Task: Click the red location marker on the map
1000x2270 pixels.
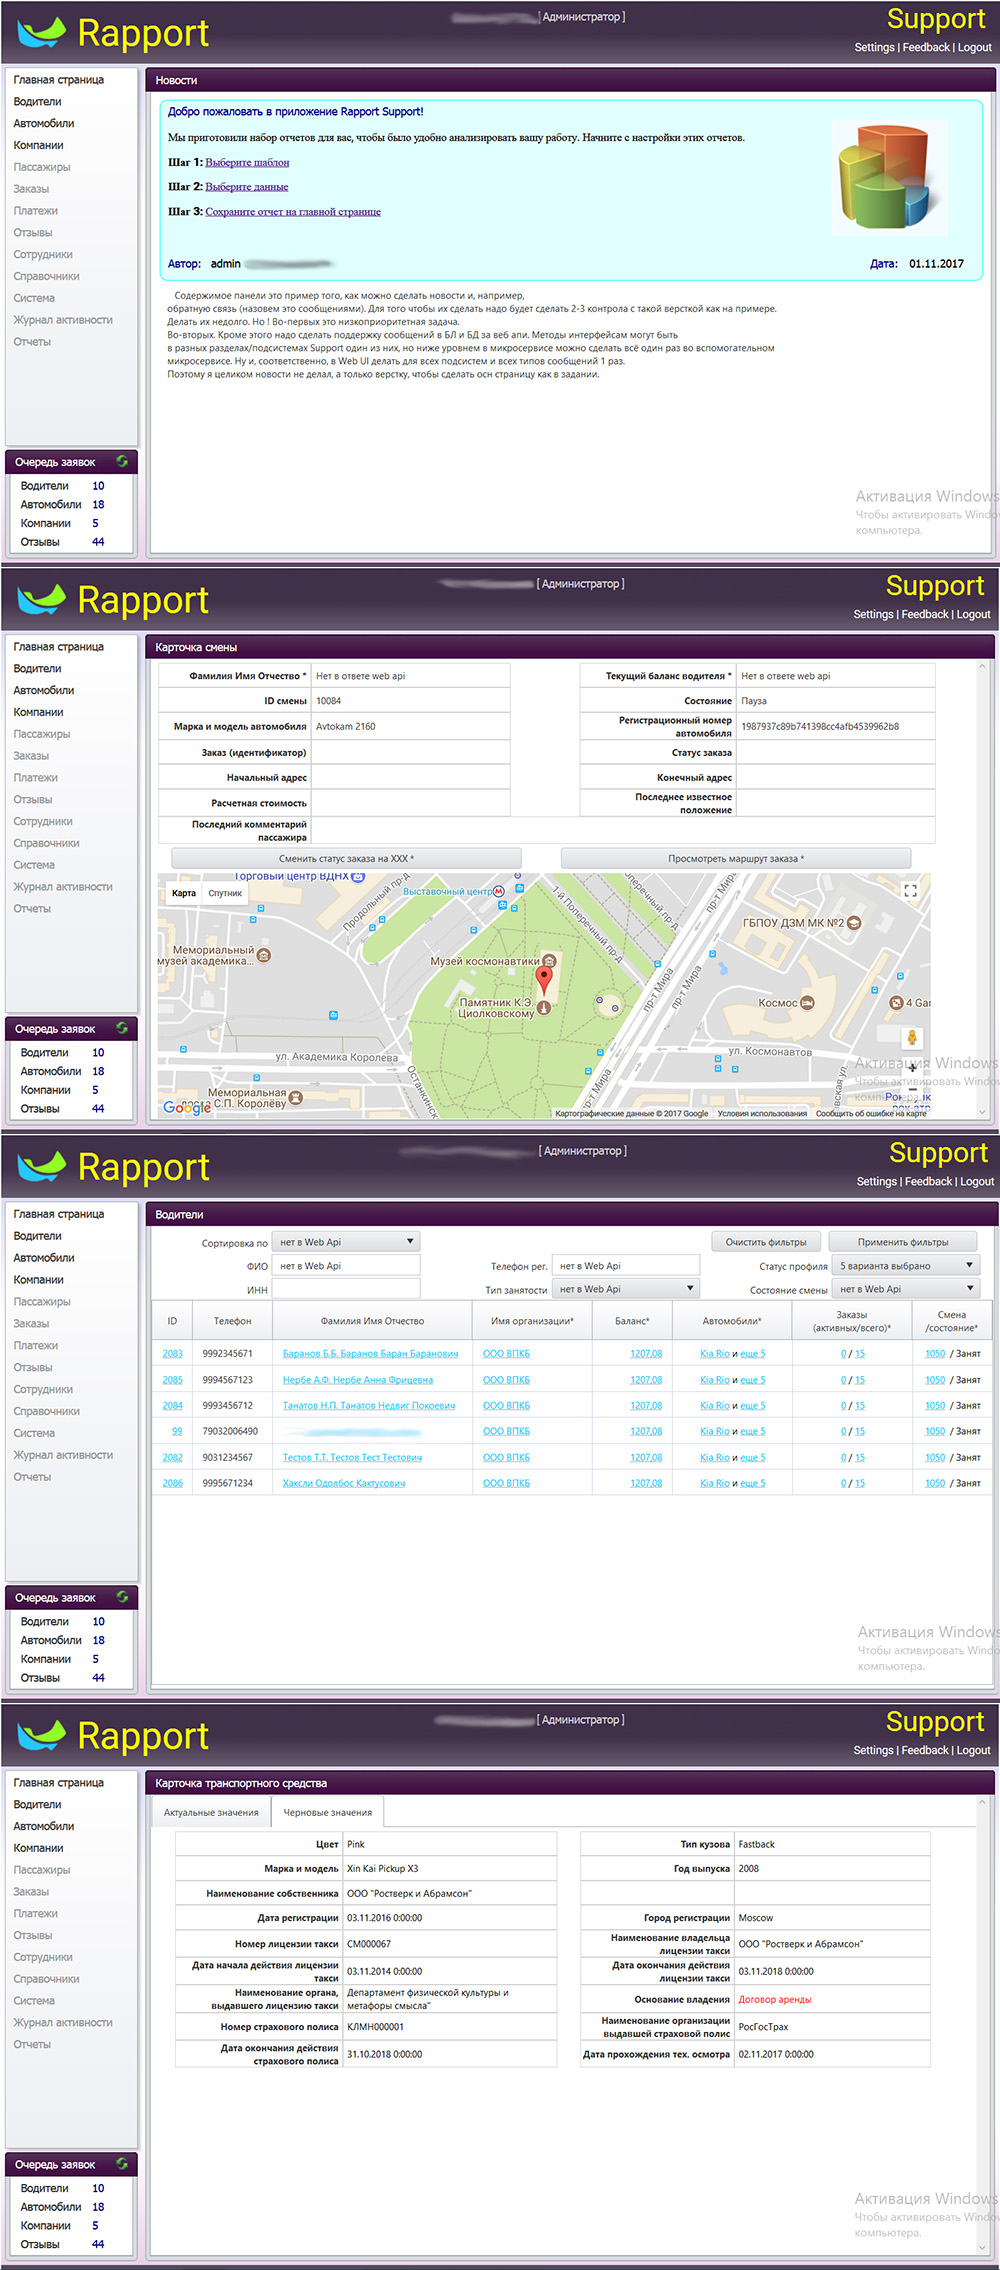Action: click(544, 980)
